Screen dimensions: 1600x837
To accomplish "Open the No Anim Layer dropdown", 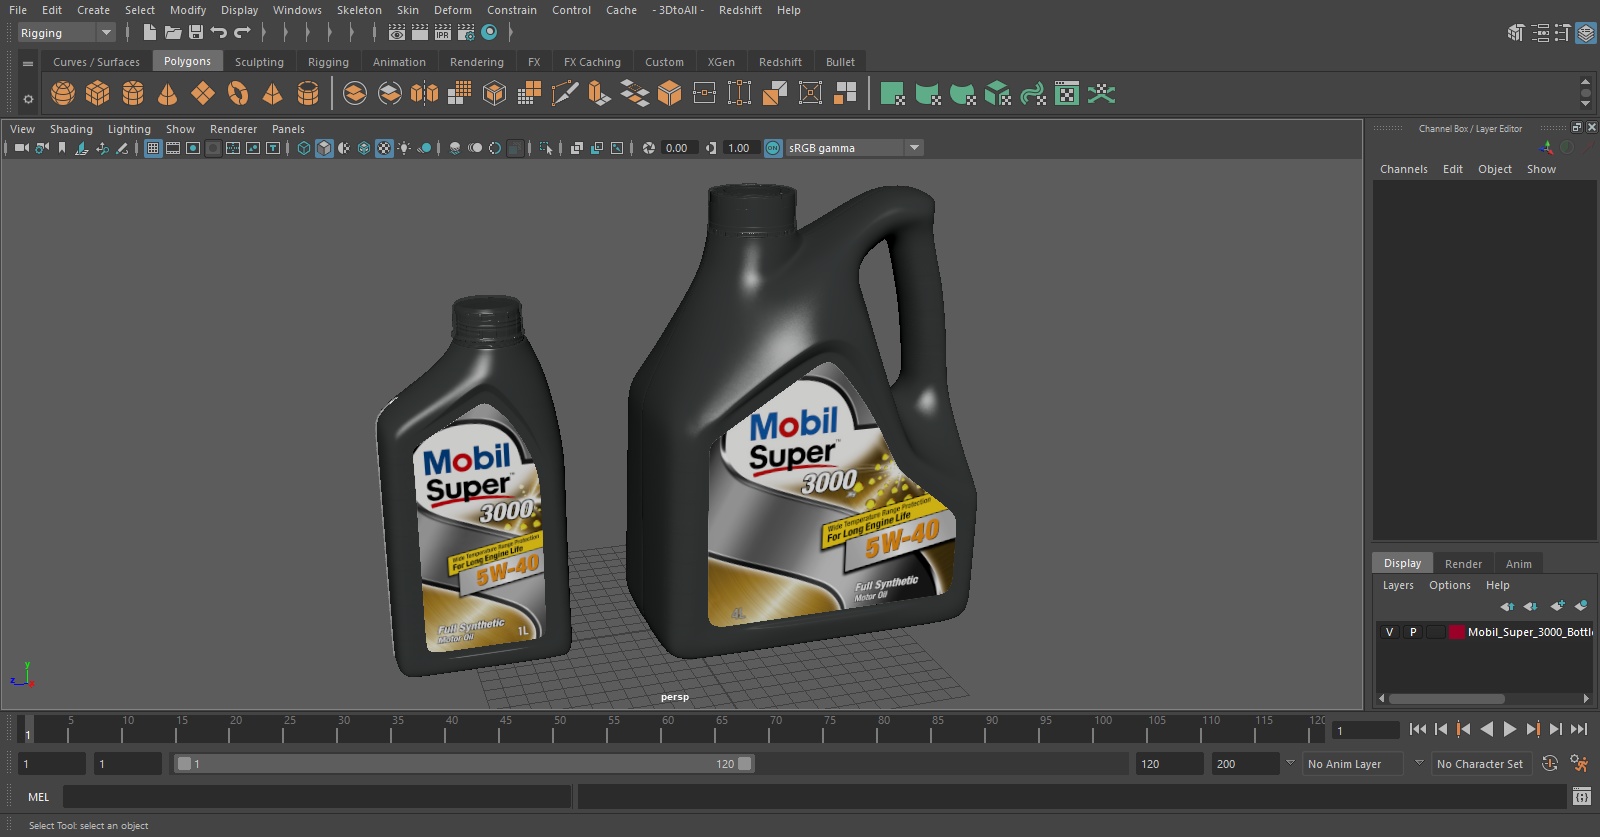I will click(x=1354, y=764).
